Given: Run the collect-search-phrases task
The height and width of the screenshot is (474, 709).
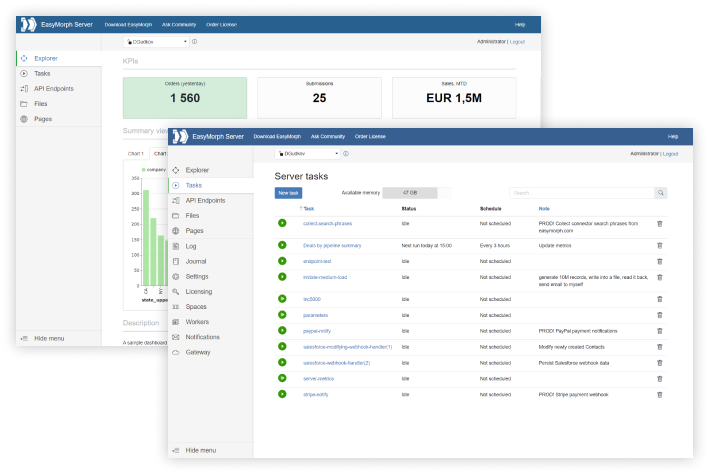Looking at the screenshot, I should point(282,223).
